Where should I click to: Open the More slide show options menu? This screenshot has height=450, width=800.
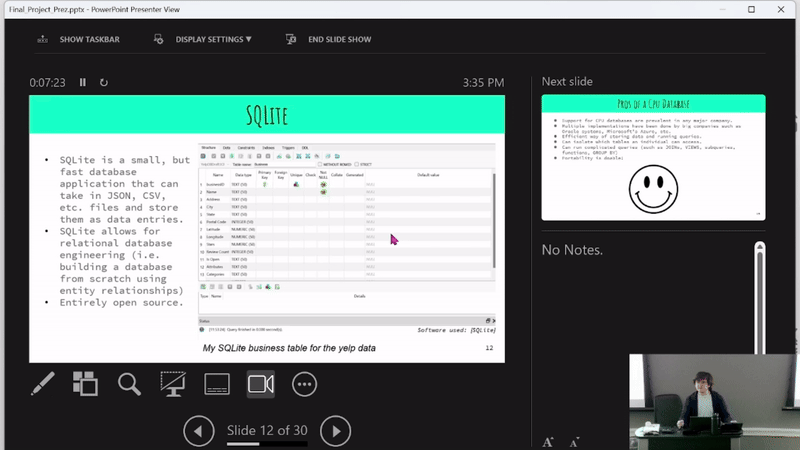(x=304, y=384)
